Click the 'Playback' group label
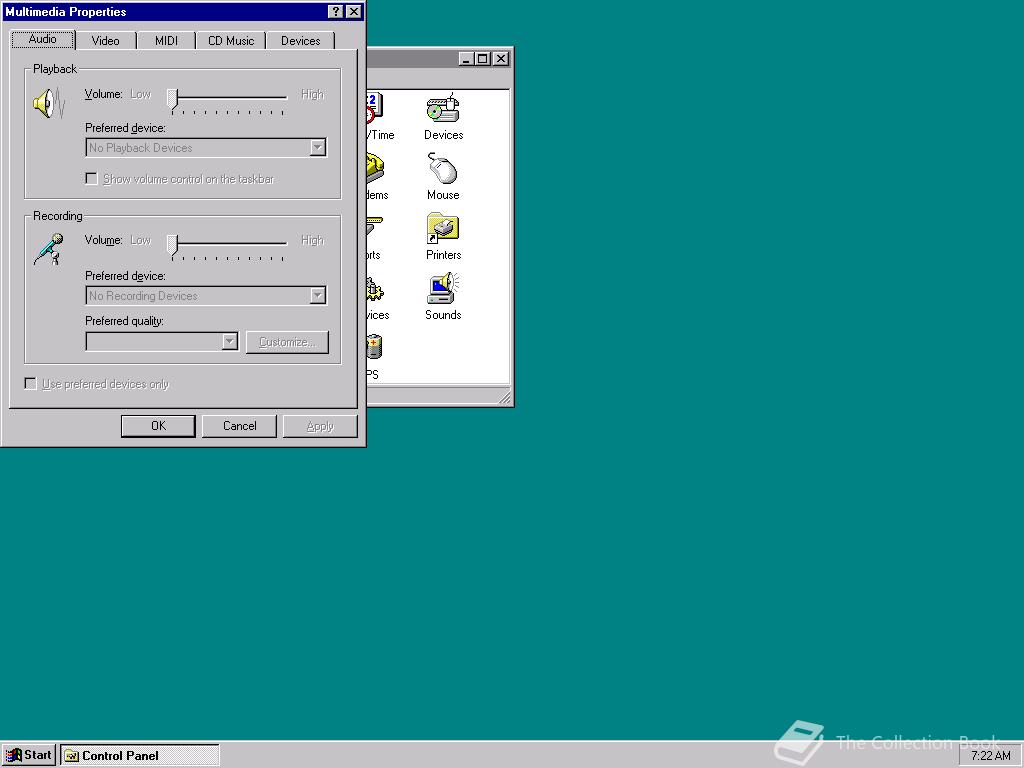 pyautogui.click(x=55, y=69)
